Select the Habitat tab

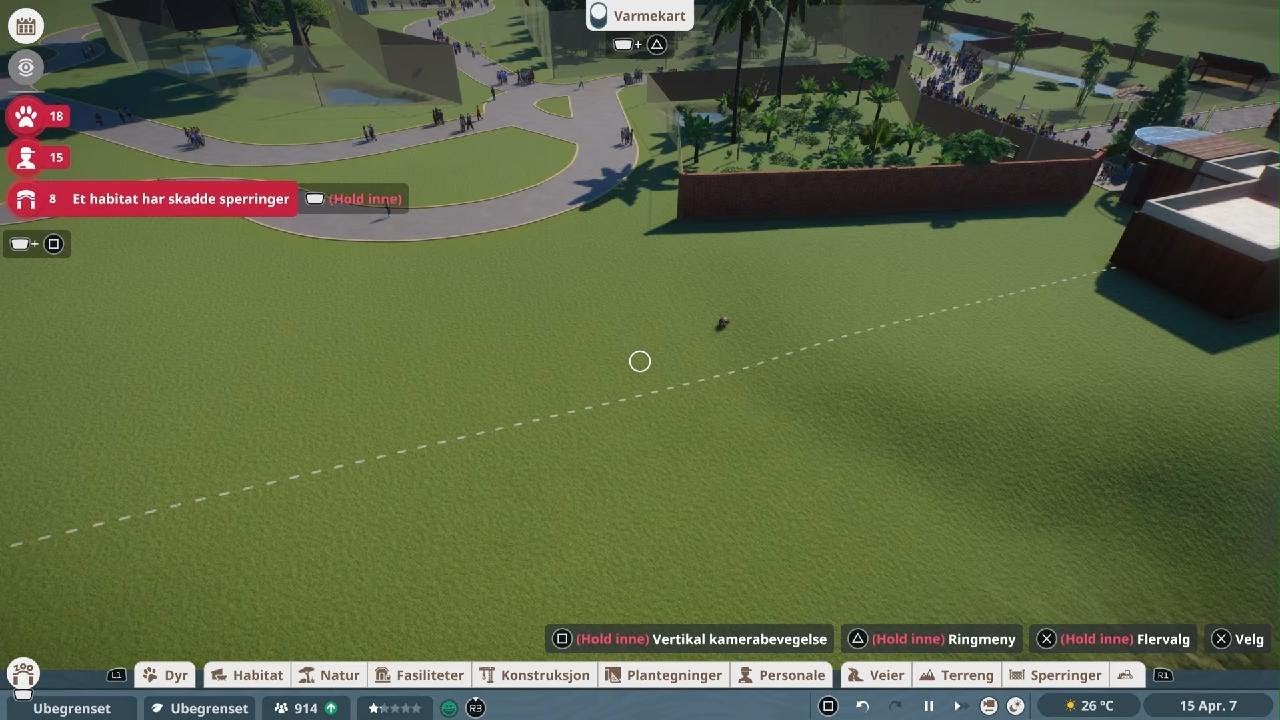[x=247, y=675]
